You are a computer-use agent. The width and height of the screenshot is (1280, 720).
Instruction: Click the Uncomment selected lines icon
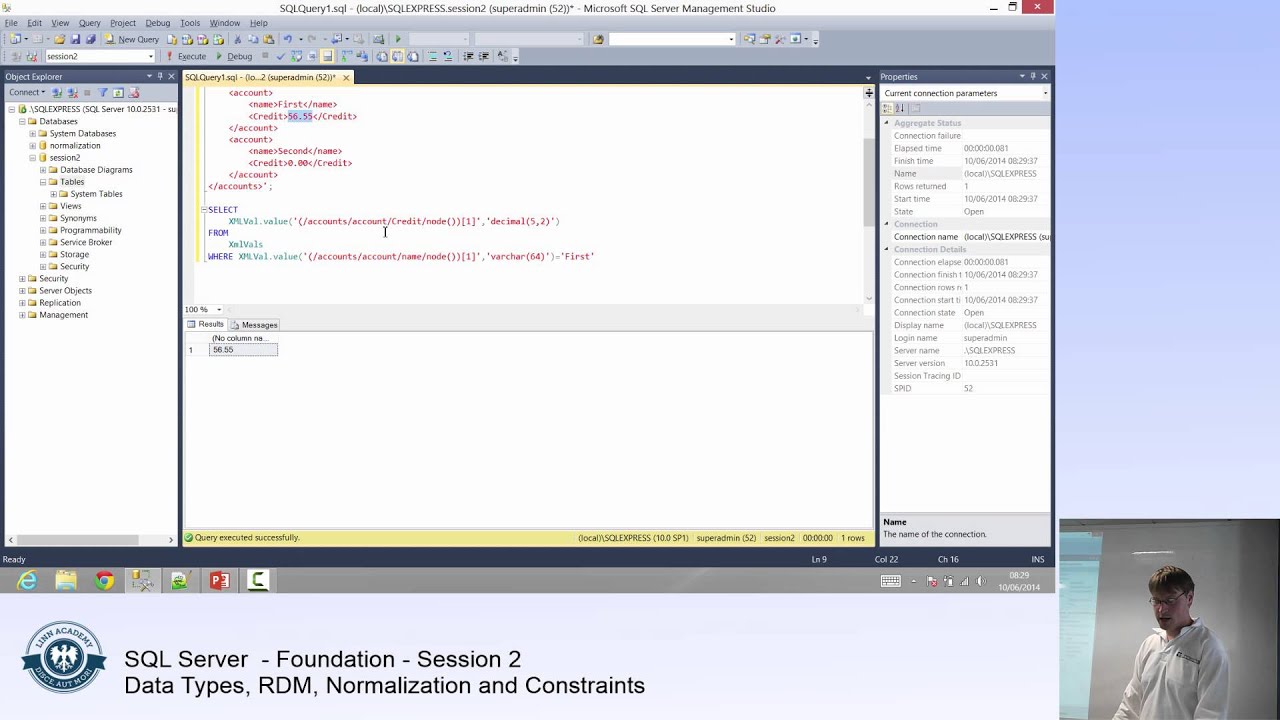(448, 56)
